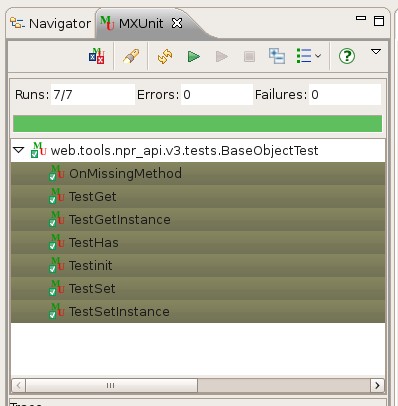
Task: Click the greyed-out run failures play button
Action: 222,56
